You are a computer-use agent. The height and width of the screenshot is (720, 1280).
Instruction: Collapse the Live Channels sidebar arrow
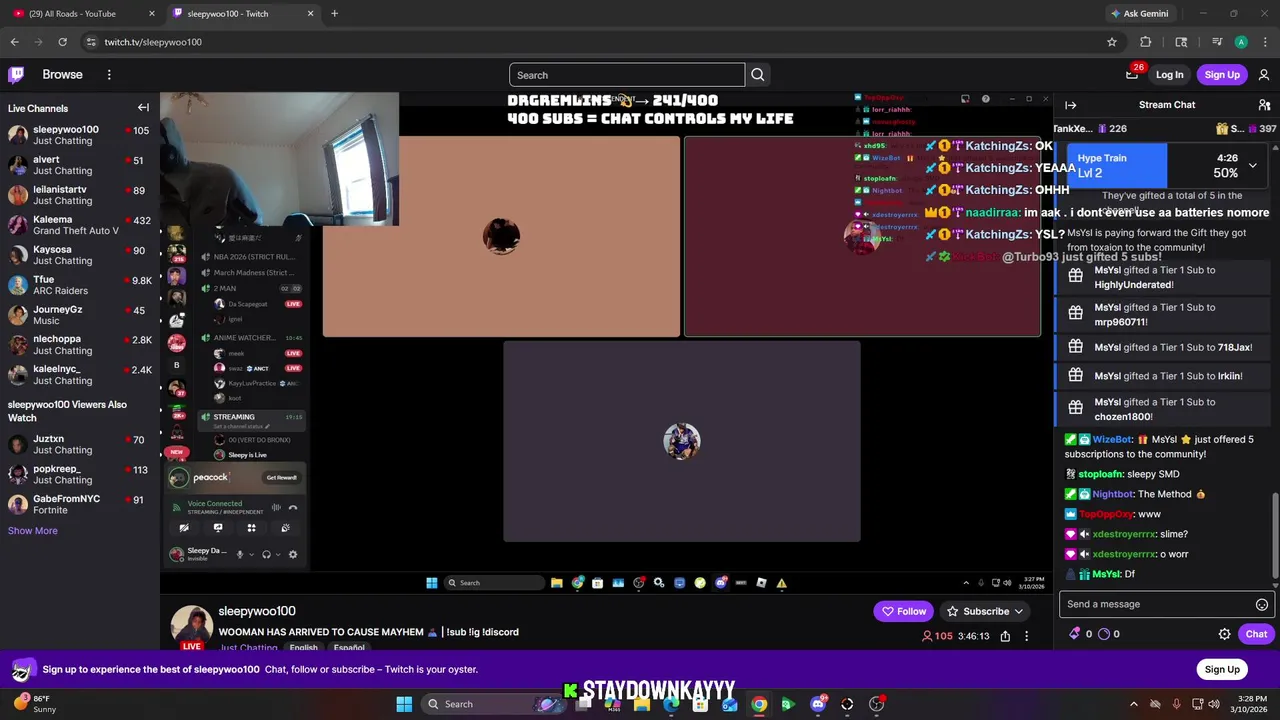point(143,108)
